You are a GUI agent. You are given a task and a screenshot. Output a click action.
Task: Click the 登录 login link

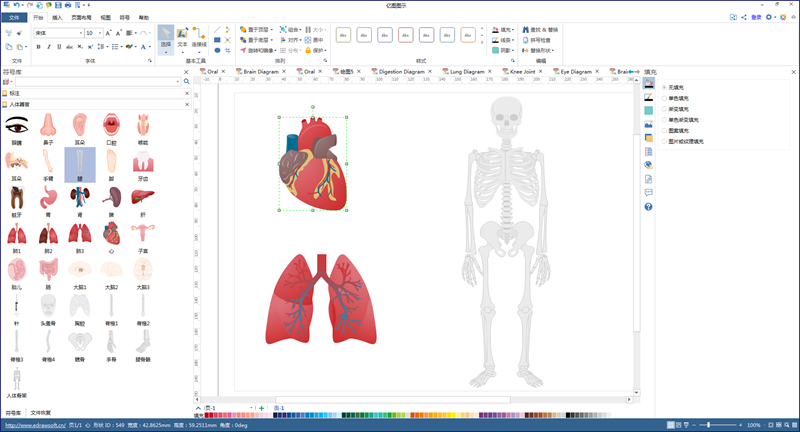click(x=756, y=17)
